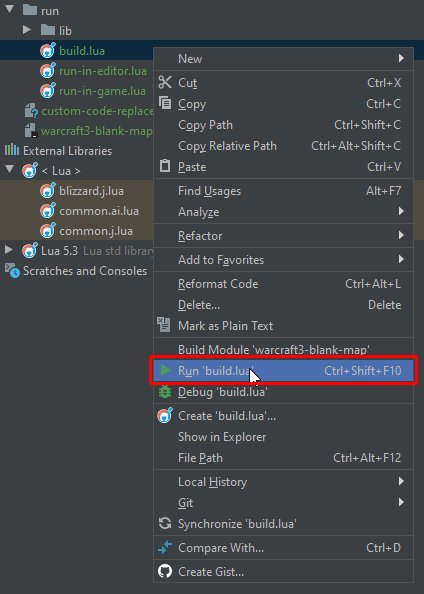Choose Build Module 'warcraft3-blank-map'
424x594 pixels.
pyautogui.click(x=283, y=349)
